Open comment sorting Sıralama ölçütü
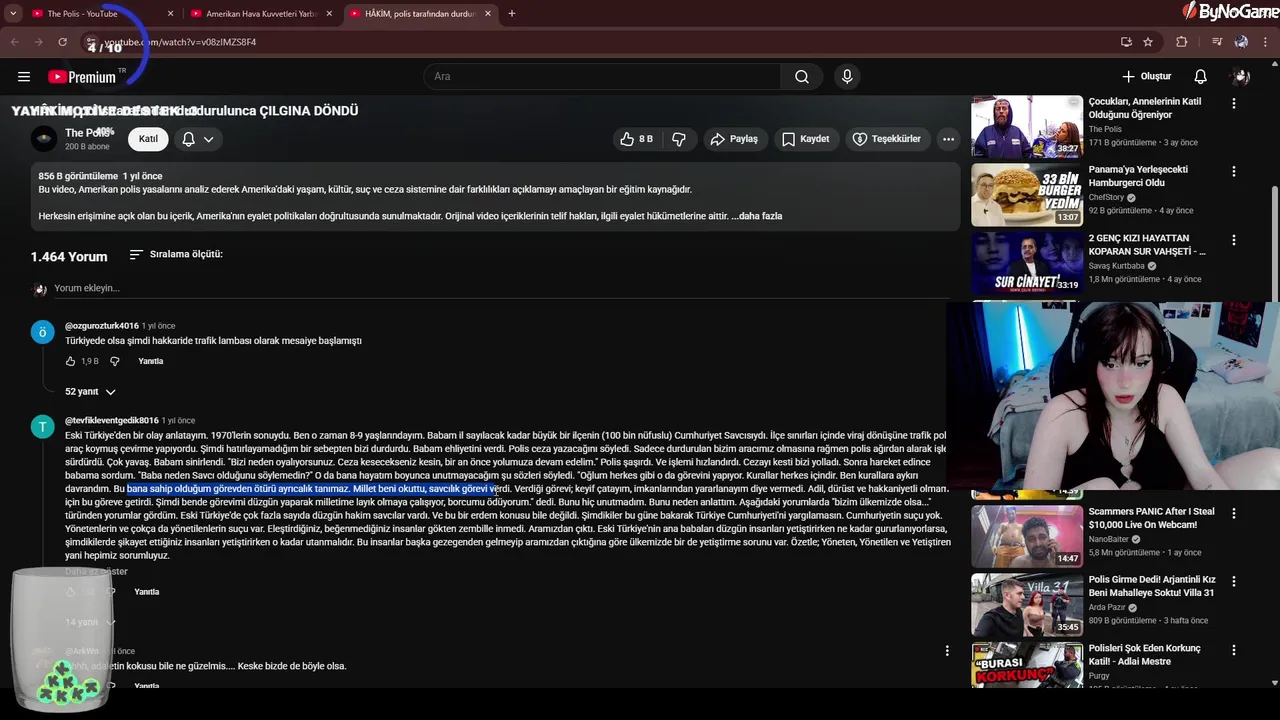 coord(176,255)
